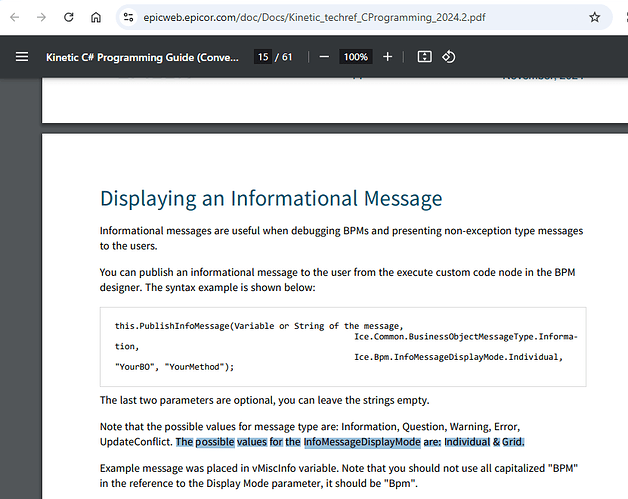Image resolution: width=628 pixels, height=499 pixels.
Task: Click the Kinetic C# Programming Guide title
Action: click(x=142, y=57)
